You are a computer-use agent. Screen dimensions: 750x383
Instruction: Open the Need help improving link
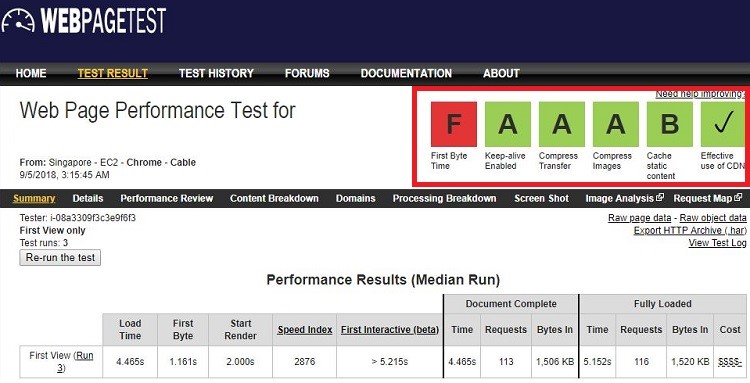tap(700, 94)
